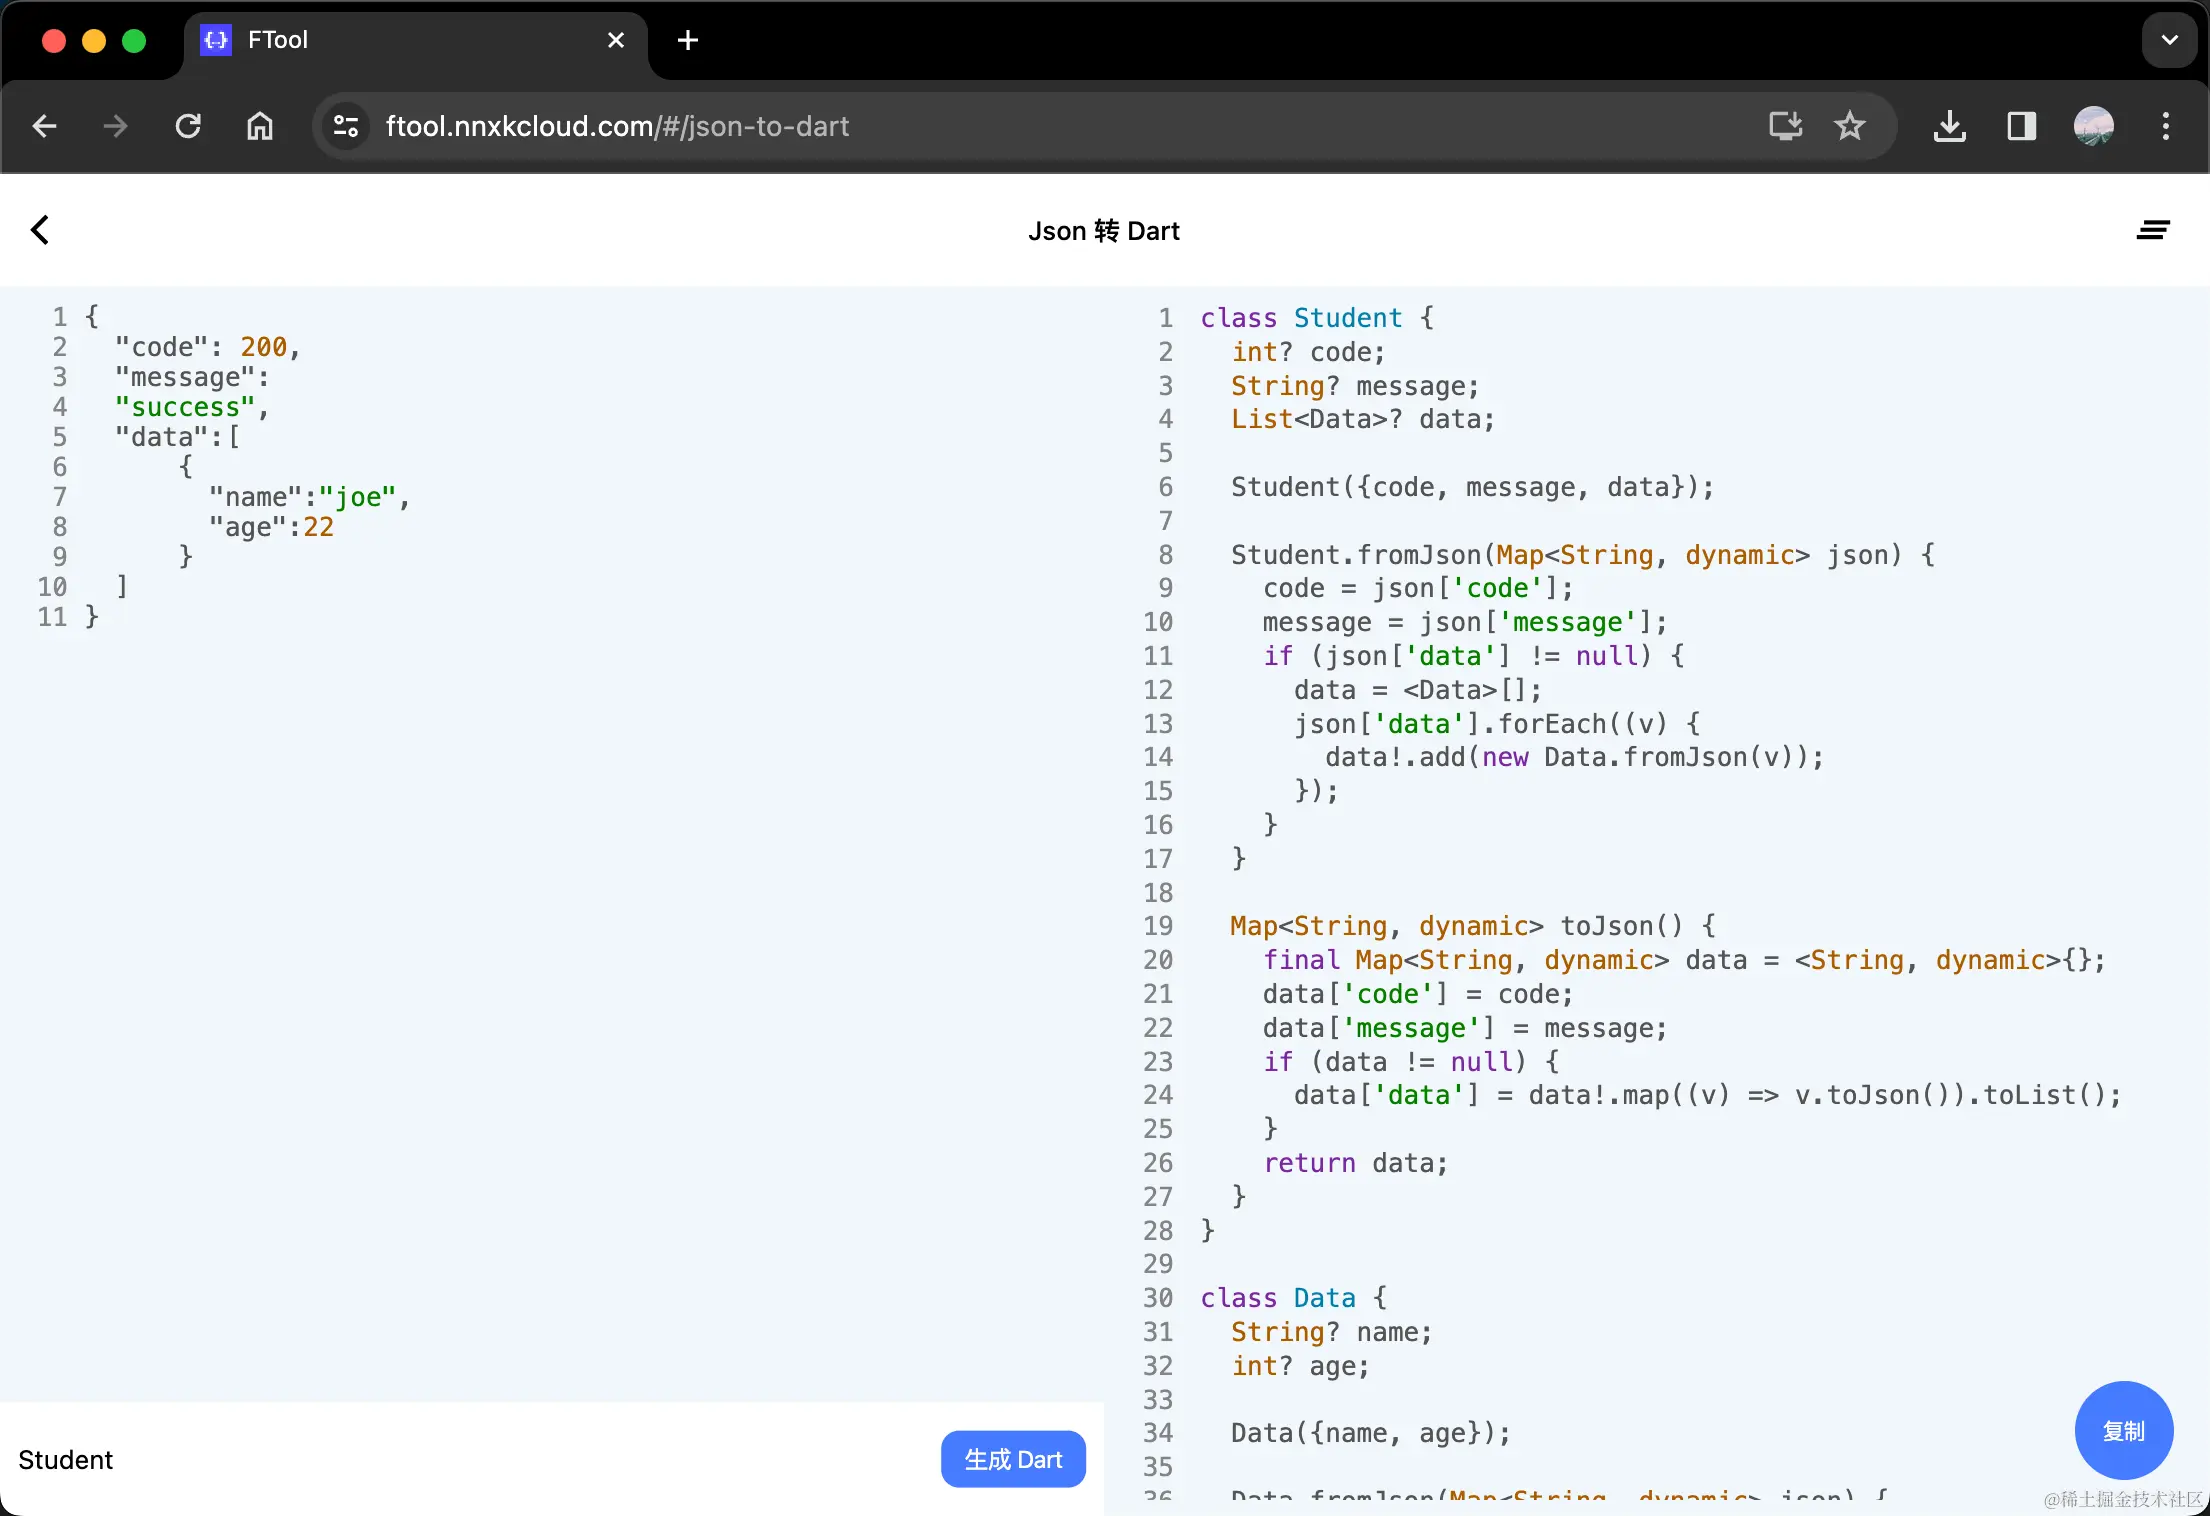2210x1516 pixels.
Task: Reload the current page
Action: [187, 126]
